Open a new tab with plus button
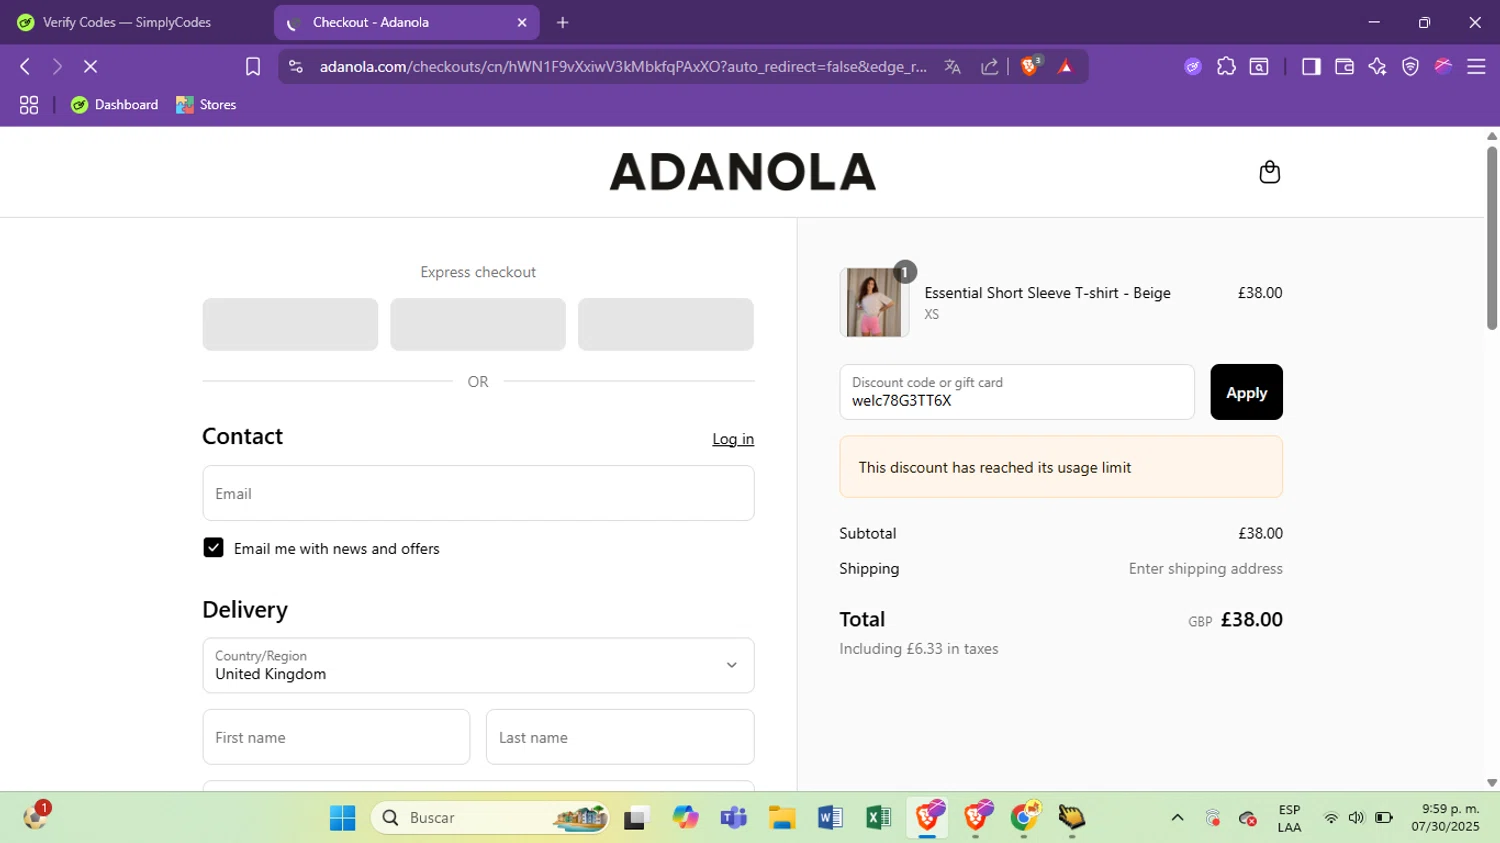This screenshot has height=843, width=1500. 563,22
